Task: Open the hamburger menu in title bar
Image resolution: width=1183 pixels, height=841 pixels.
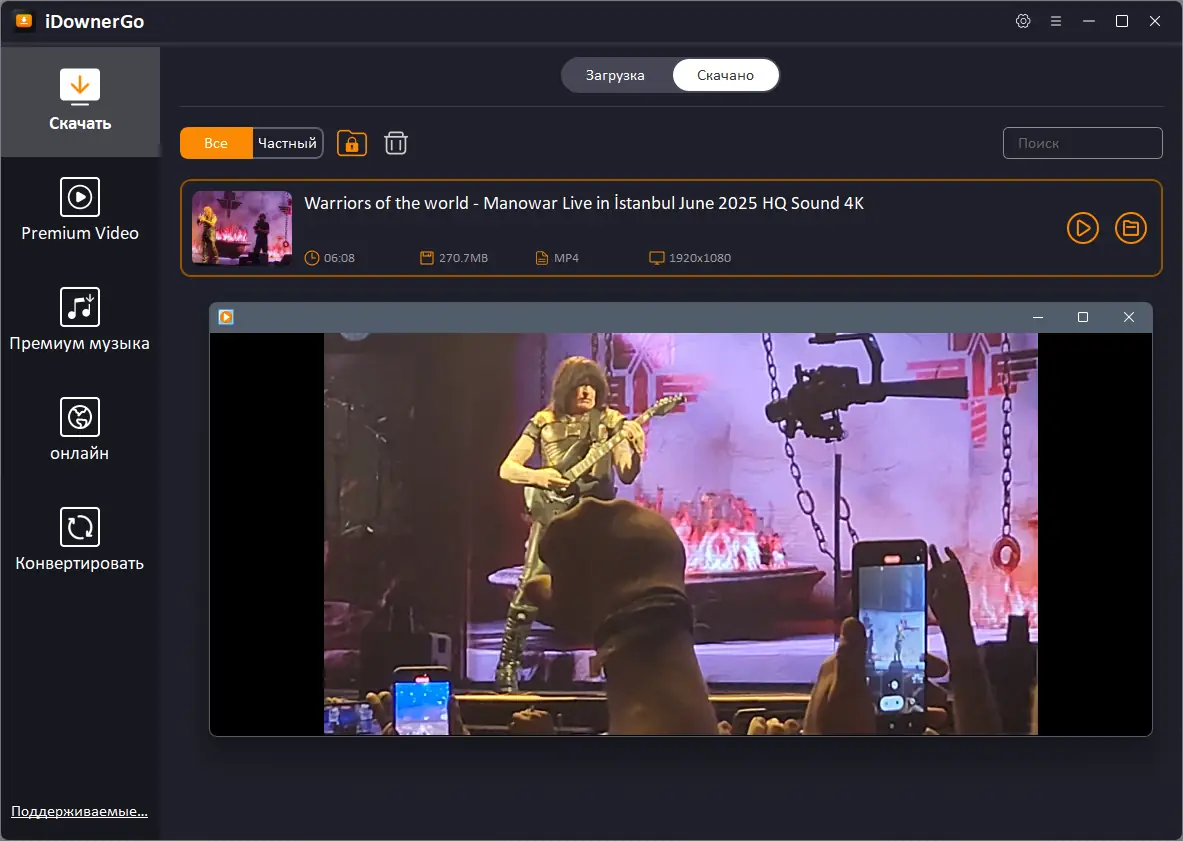Action: [x=1055, y=21]
